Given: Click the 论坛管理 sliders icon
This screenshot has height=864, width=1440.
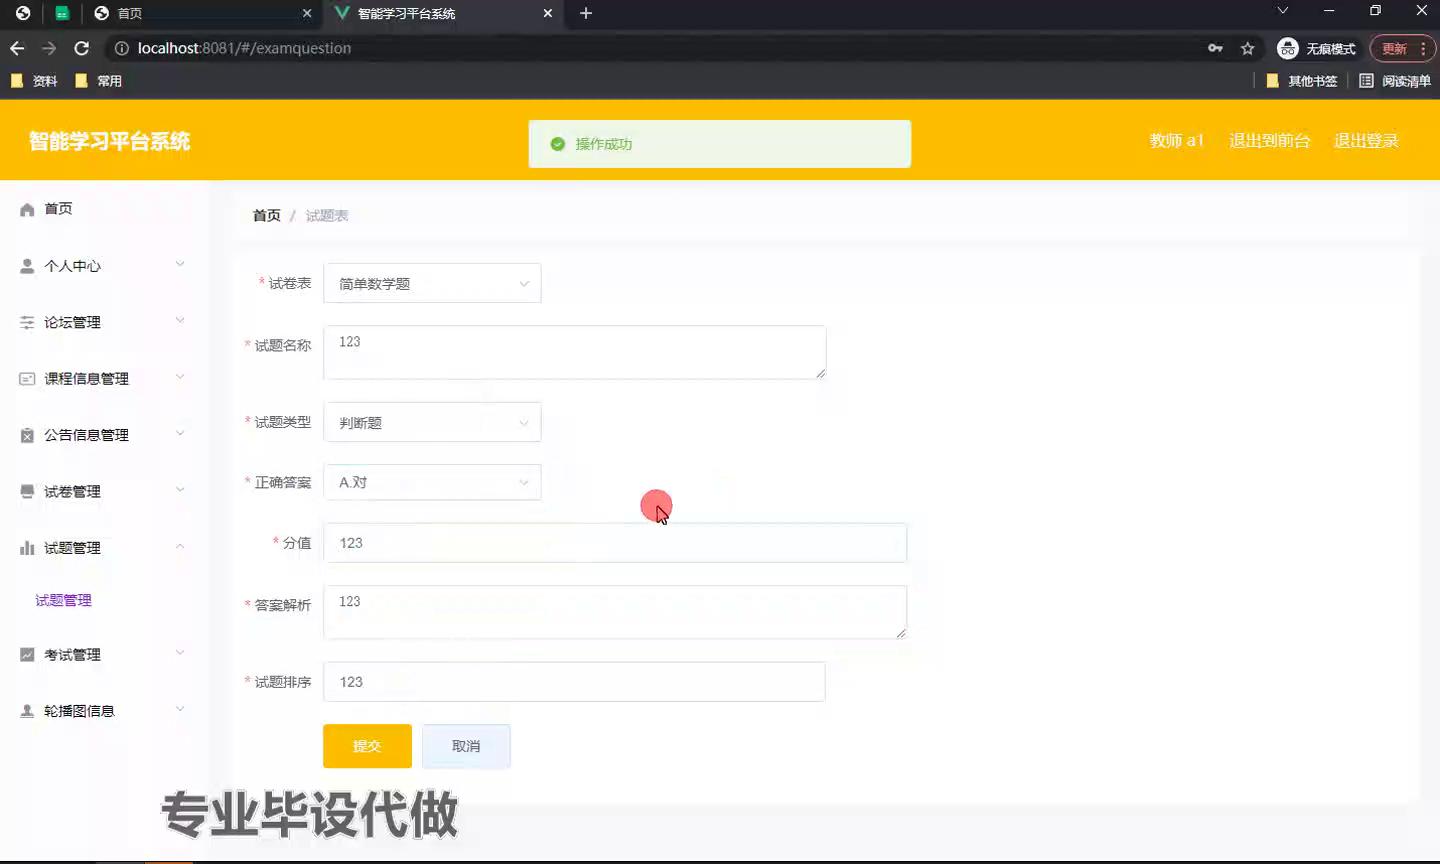Looking at the screenshot, I should (27, 322).
